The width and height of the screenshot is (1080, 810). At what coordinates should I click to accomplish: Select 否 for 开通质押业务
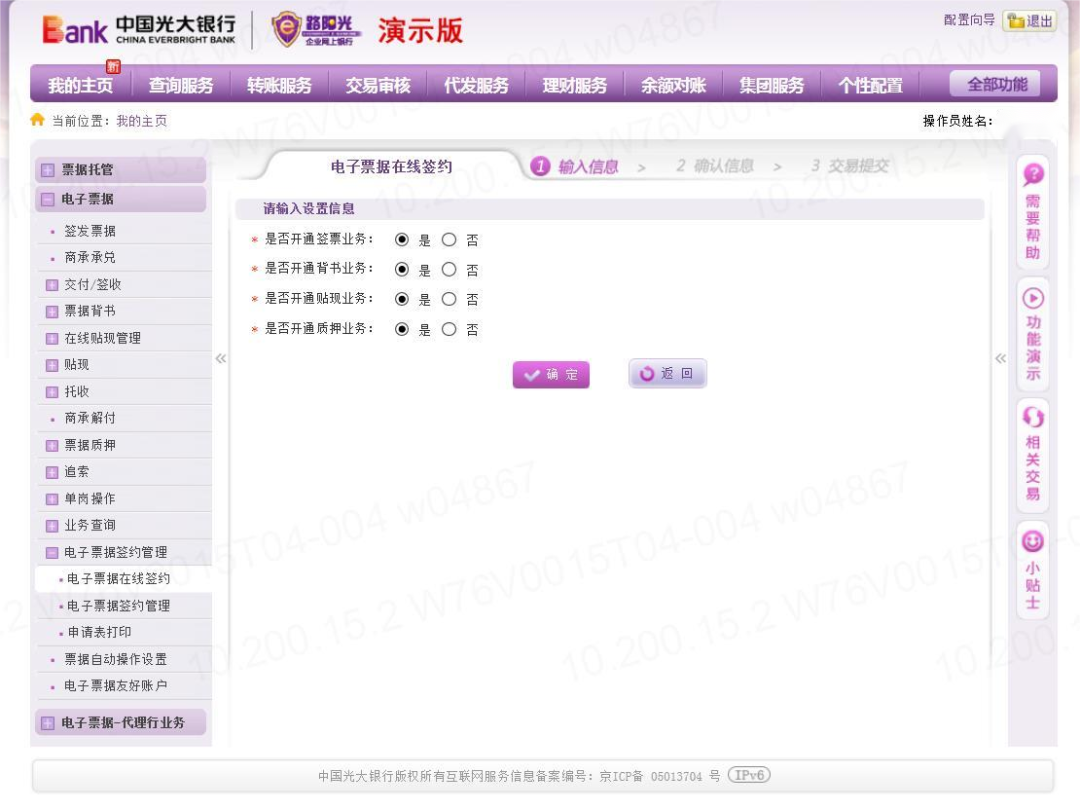click(449, 329)
